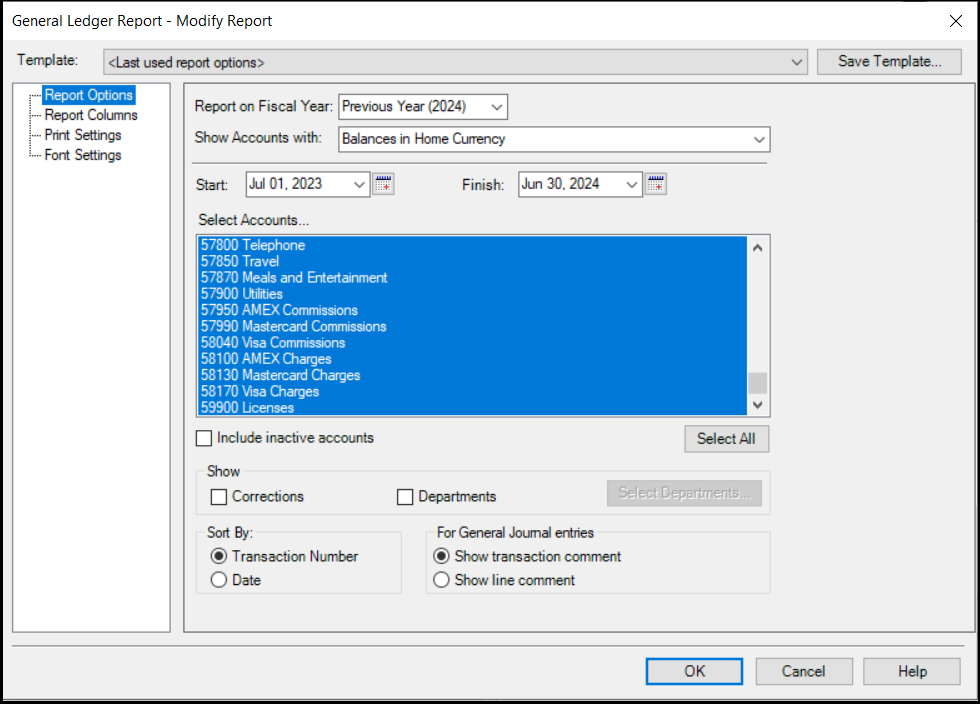Select account 57900 Utilities

[x=472, y=294]
